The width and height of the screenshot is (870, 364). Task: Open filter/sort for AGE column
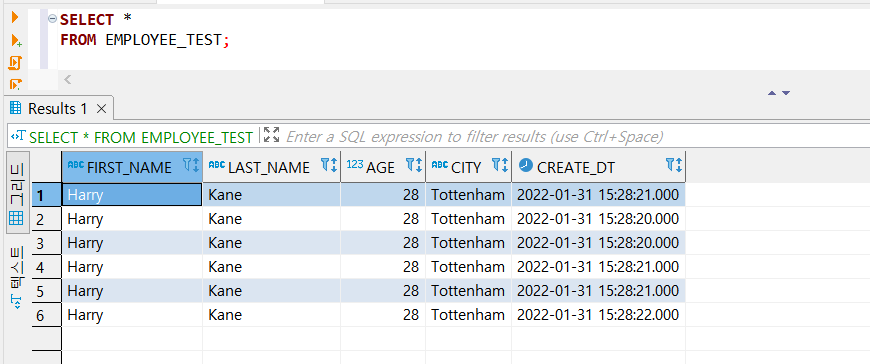click(x=413, y=165)
